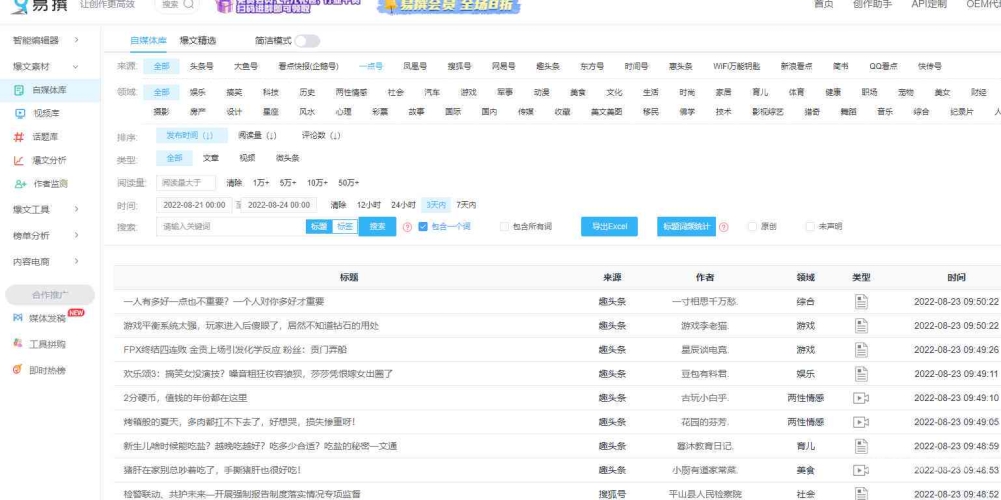Click the 即时热榜 hot list icon
1001x500 pixels.
(18, 370)
